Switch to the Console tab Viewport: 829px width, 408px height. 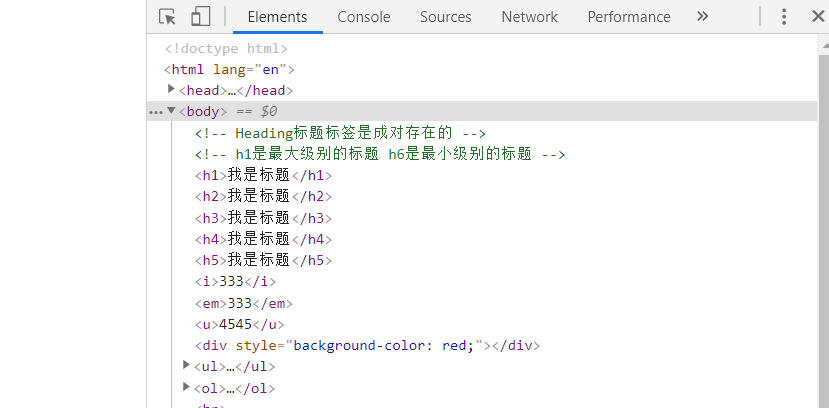[x=364, y=17]
